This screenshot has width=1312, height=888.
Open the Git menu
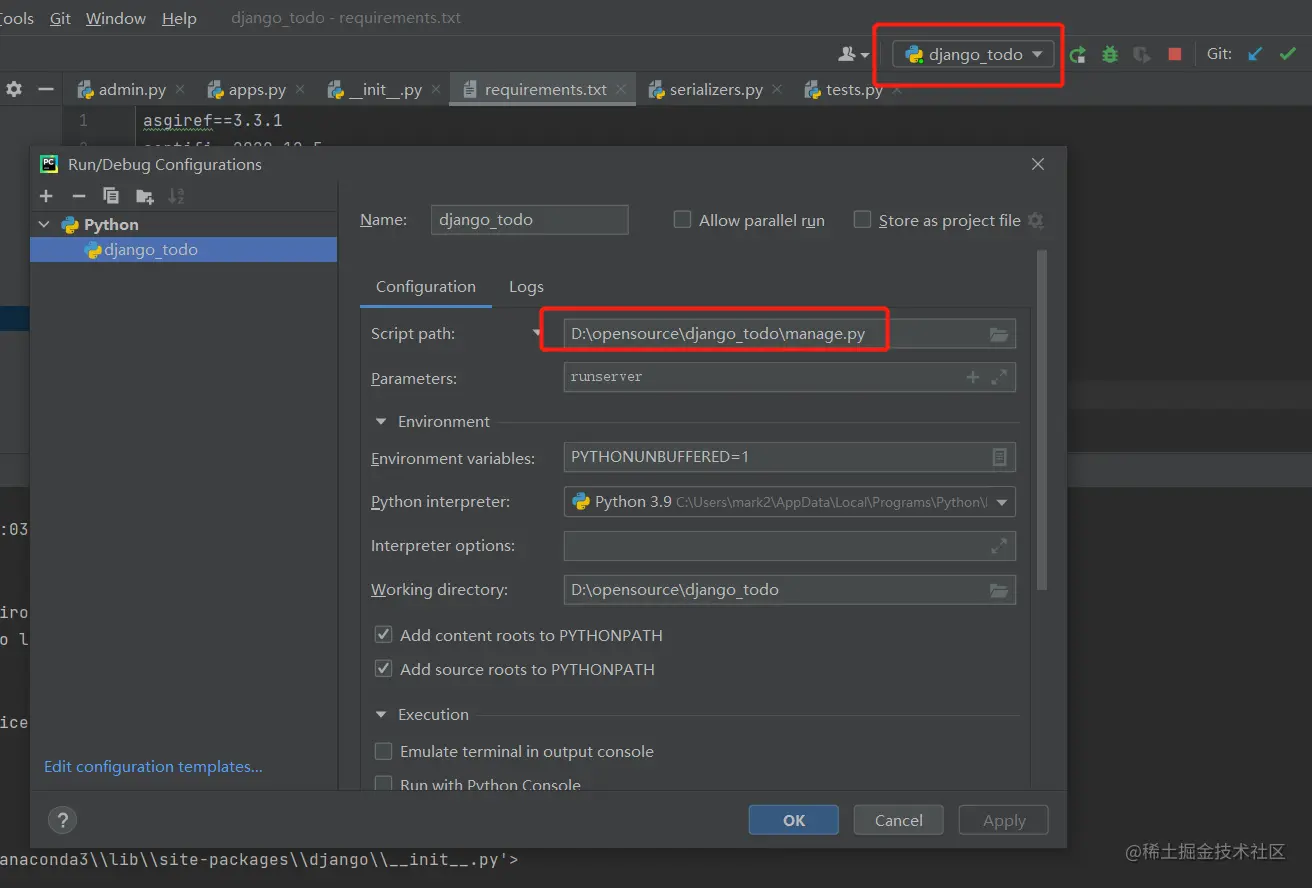(60, 18)
